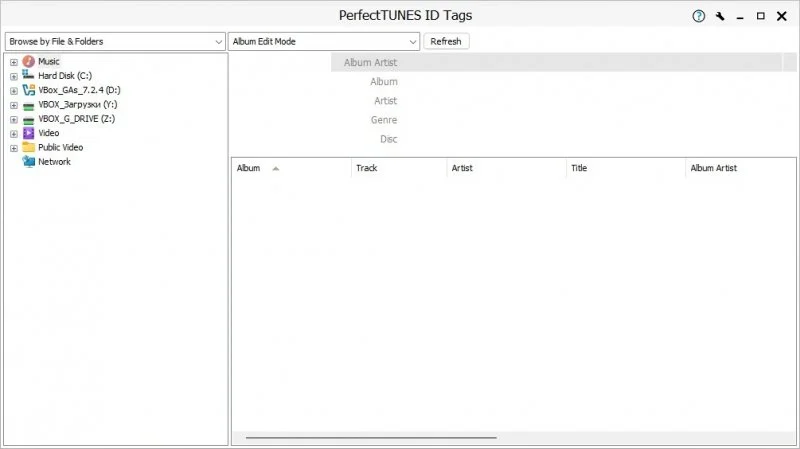The image size is (800, 449).
Task: Sort by the Artist column header
Action: coord(506,168)
